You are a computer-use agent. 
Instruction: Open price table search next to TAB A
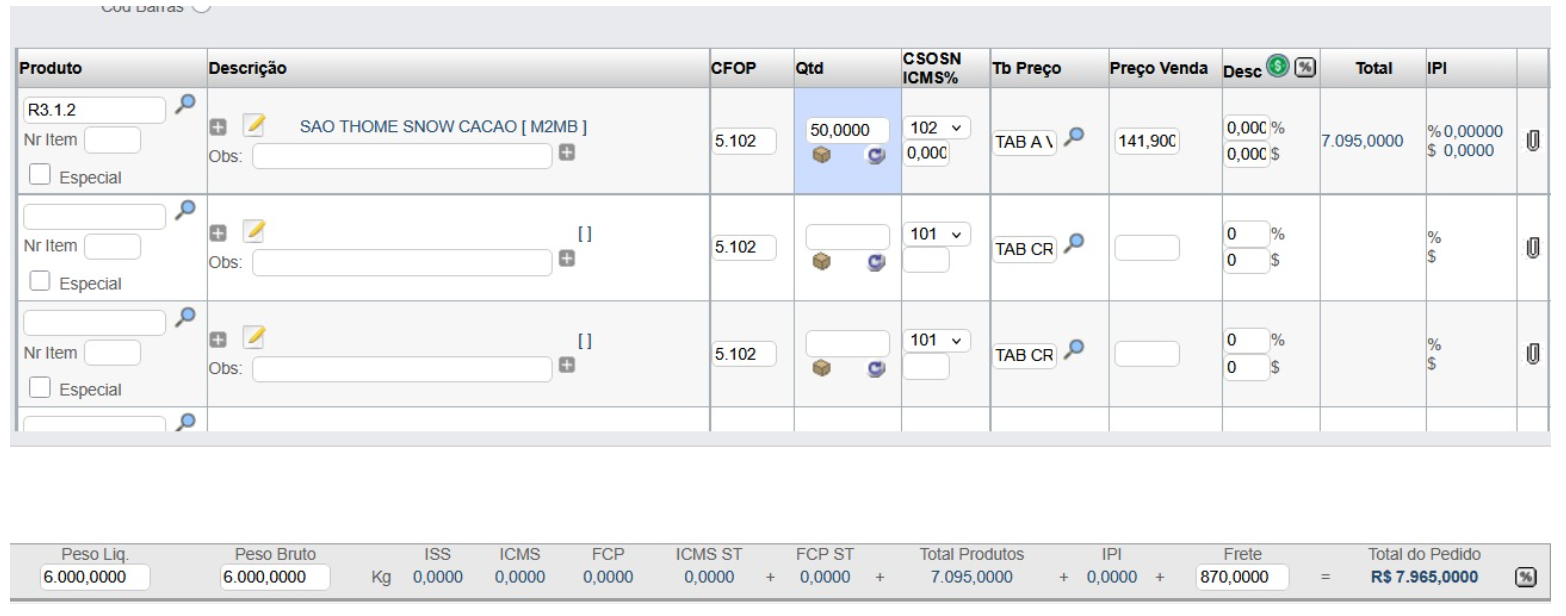pos(1075,136)
